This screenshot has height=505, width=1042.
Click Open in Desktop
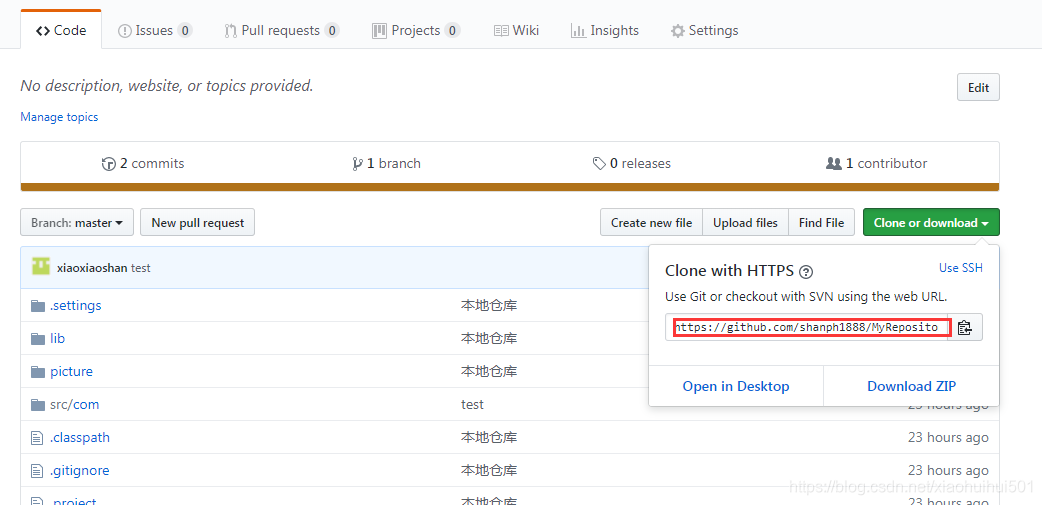click(x=736, y=386)
